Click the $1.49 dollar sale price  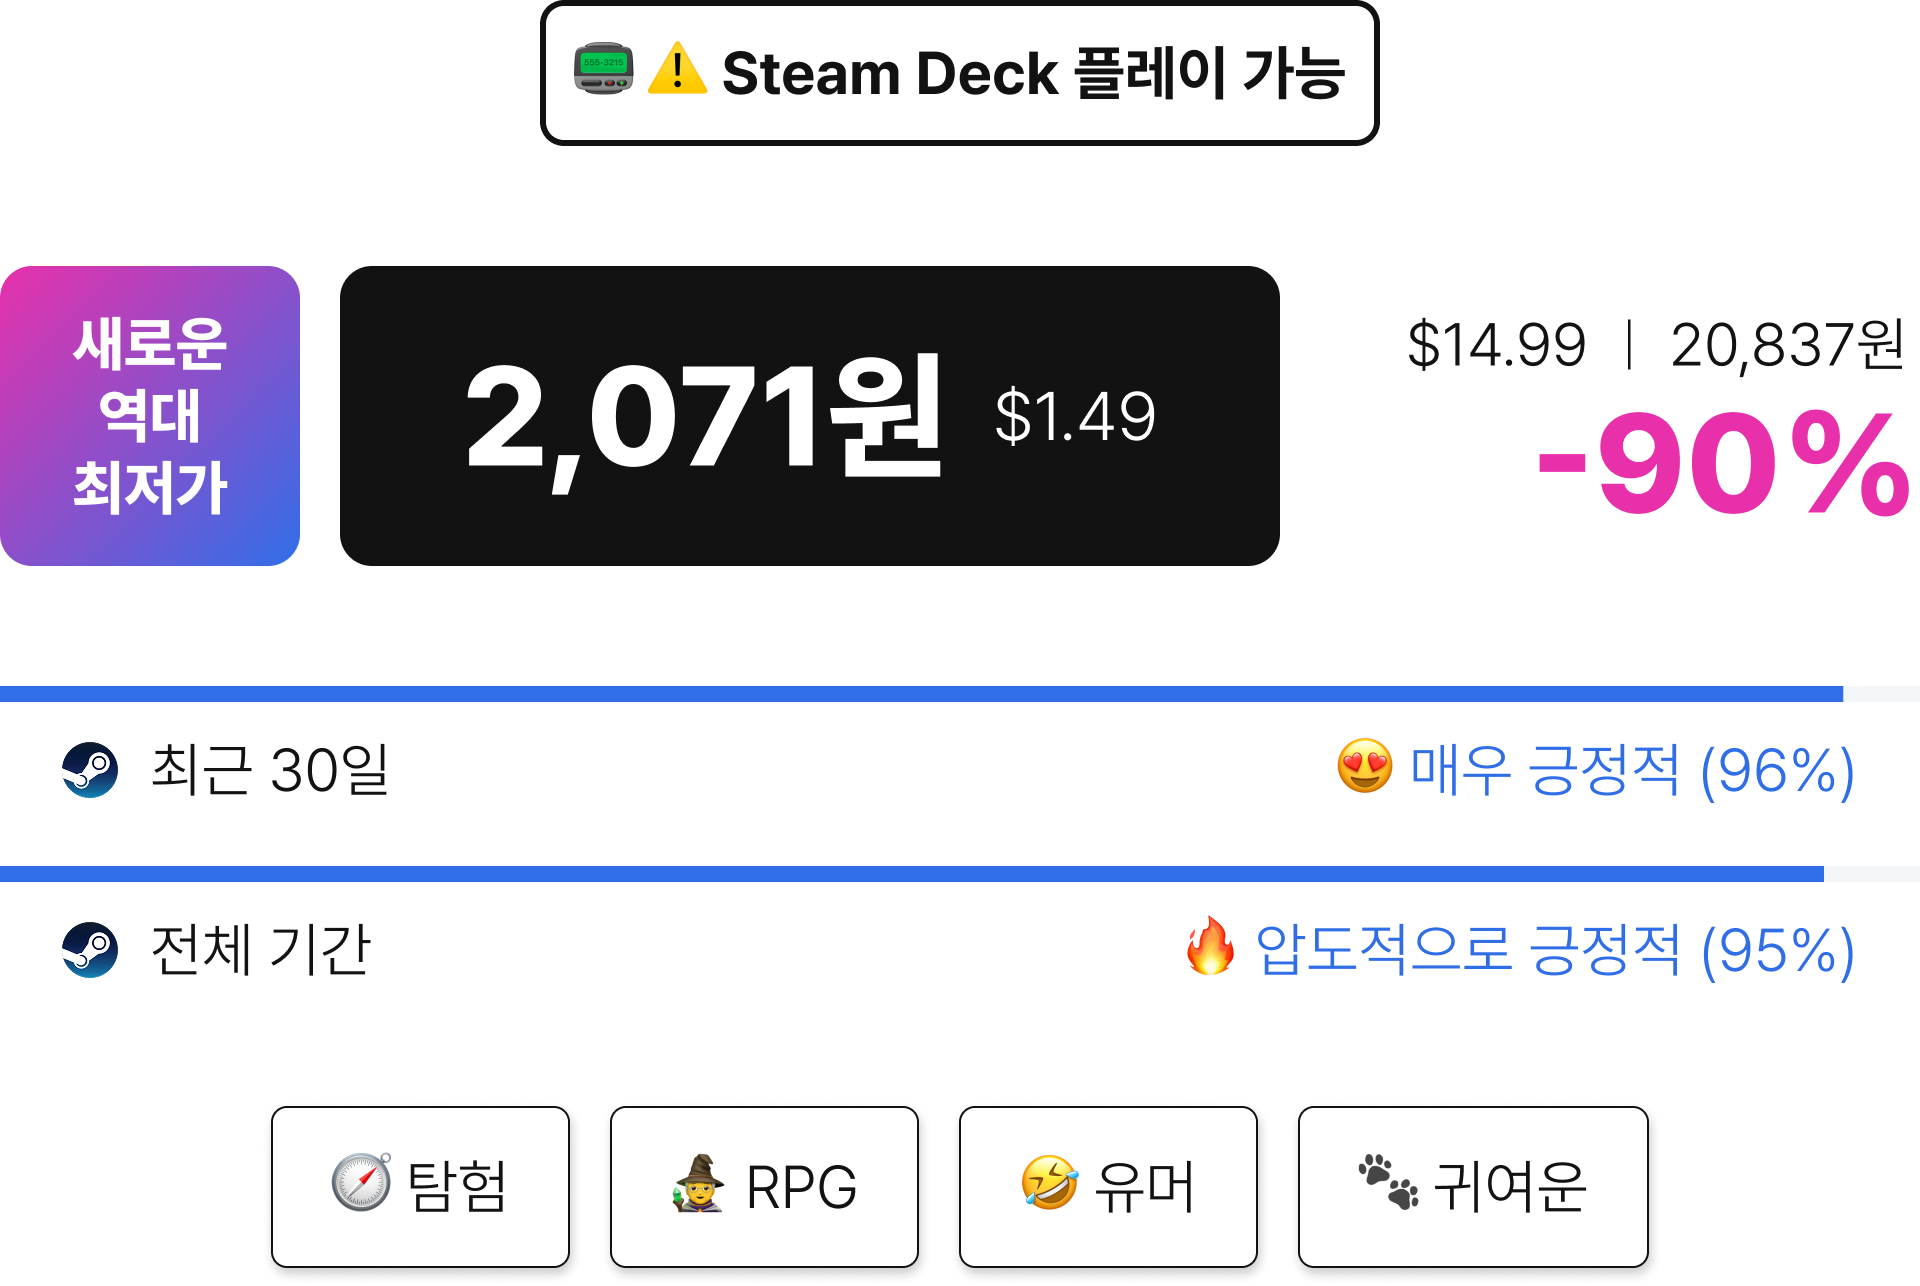1075,416
